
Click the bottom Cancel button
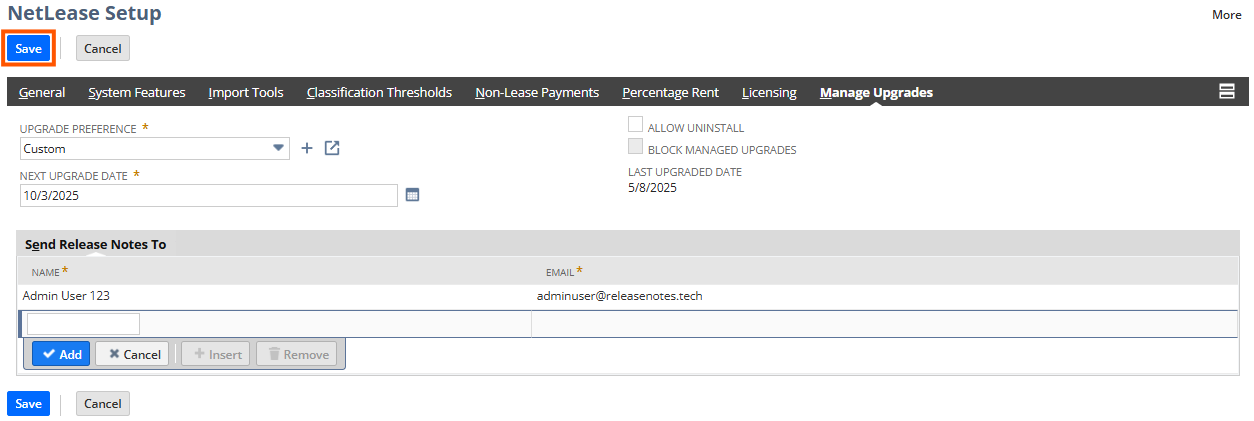click(102, 403)
